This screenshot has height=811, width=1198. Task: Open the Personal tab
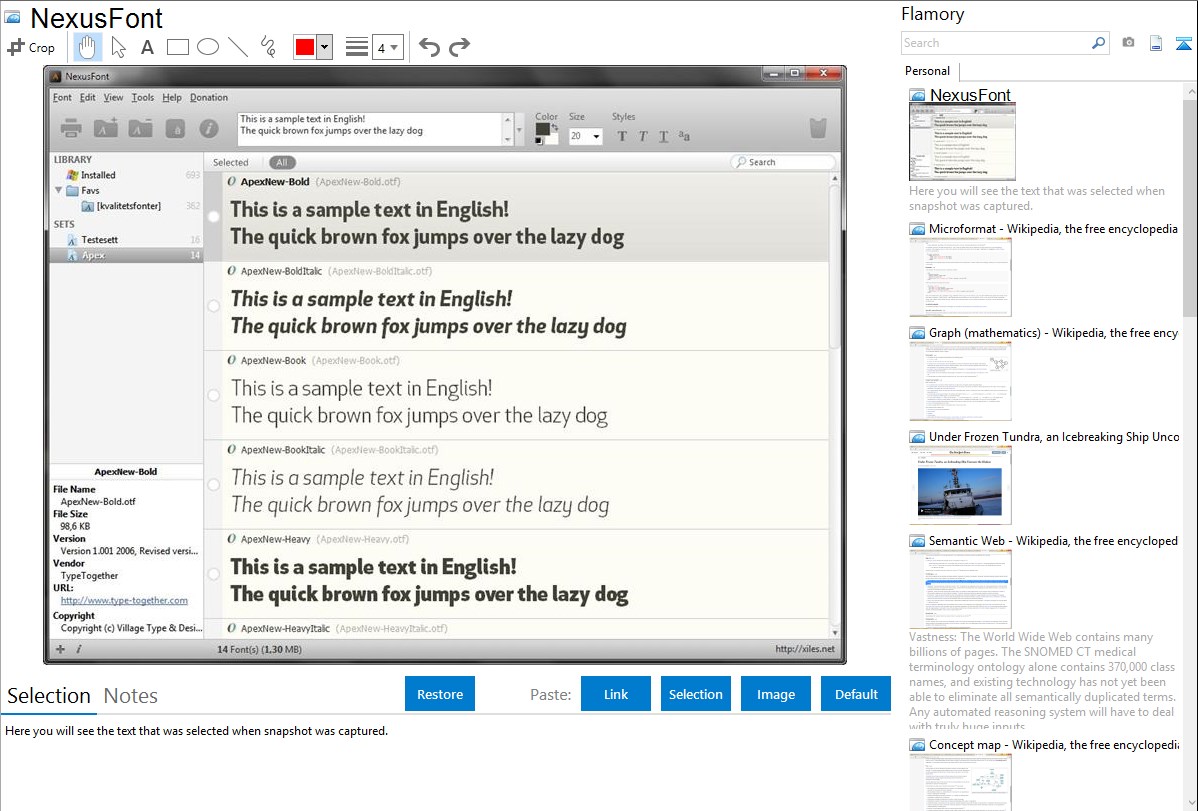927,71
